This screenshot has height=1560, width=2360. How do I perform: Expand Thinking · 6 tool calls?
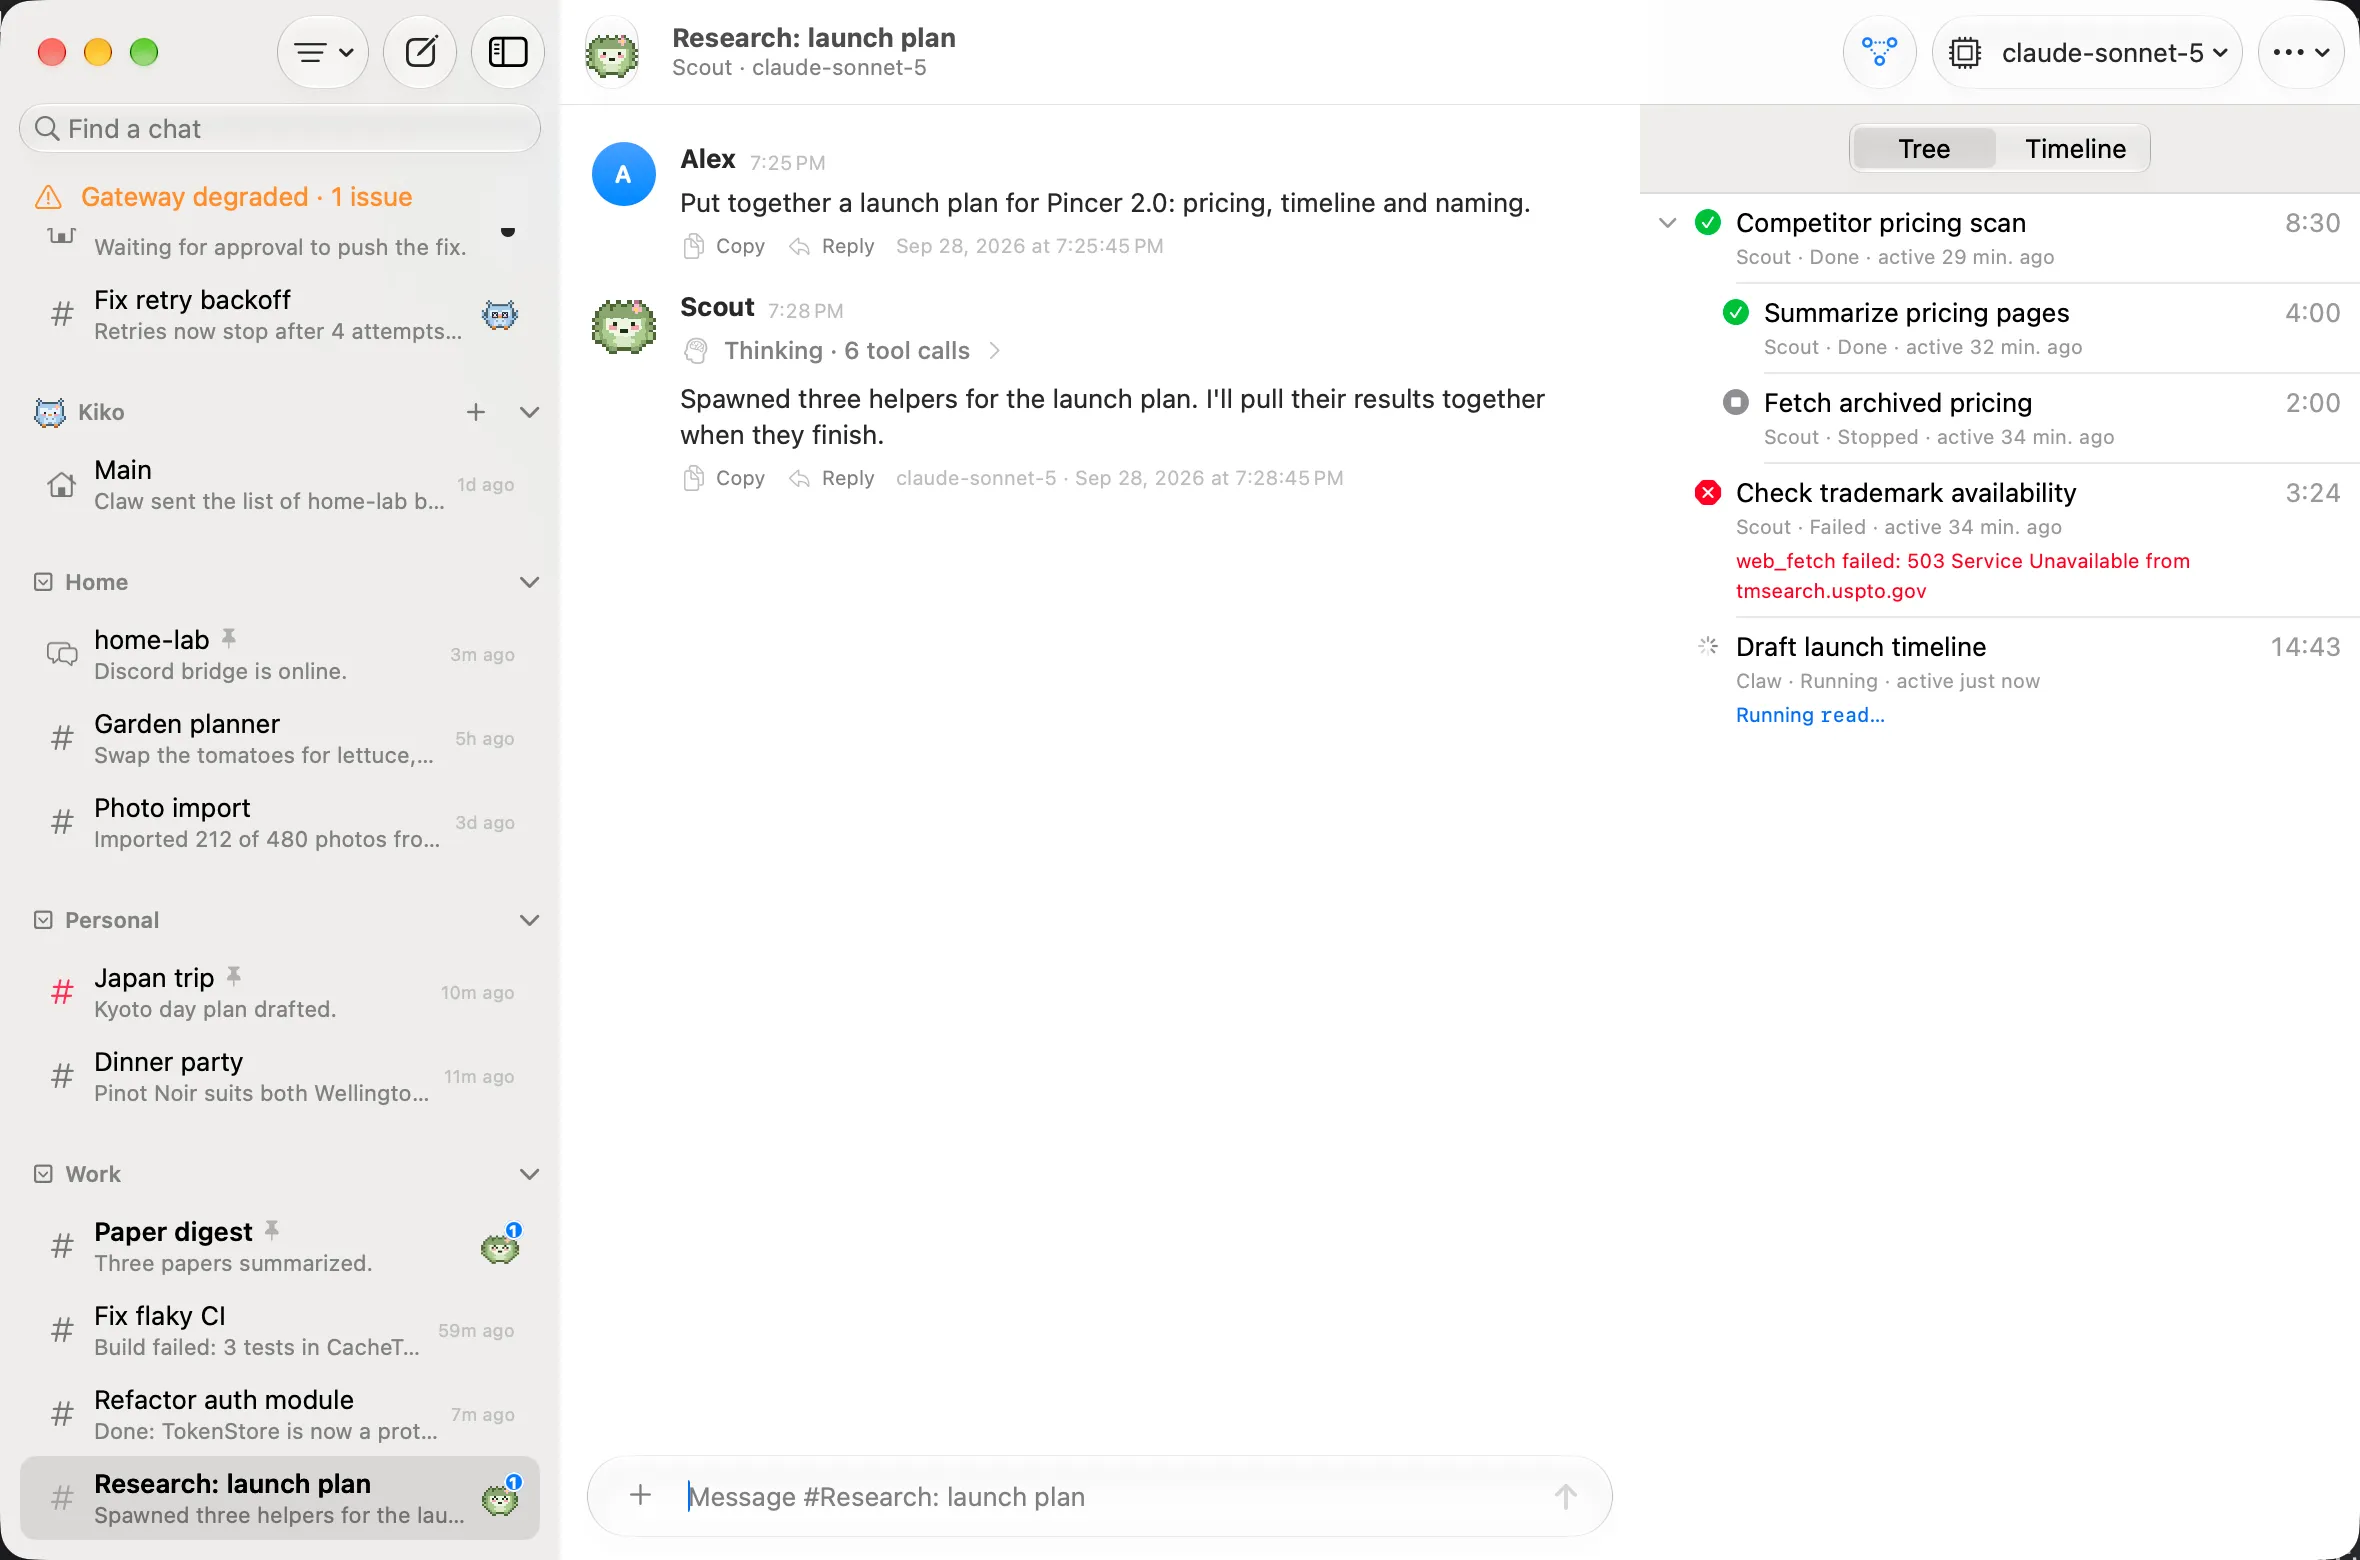842,351
